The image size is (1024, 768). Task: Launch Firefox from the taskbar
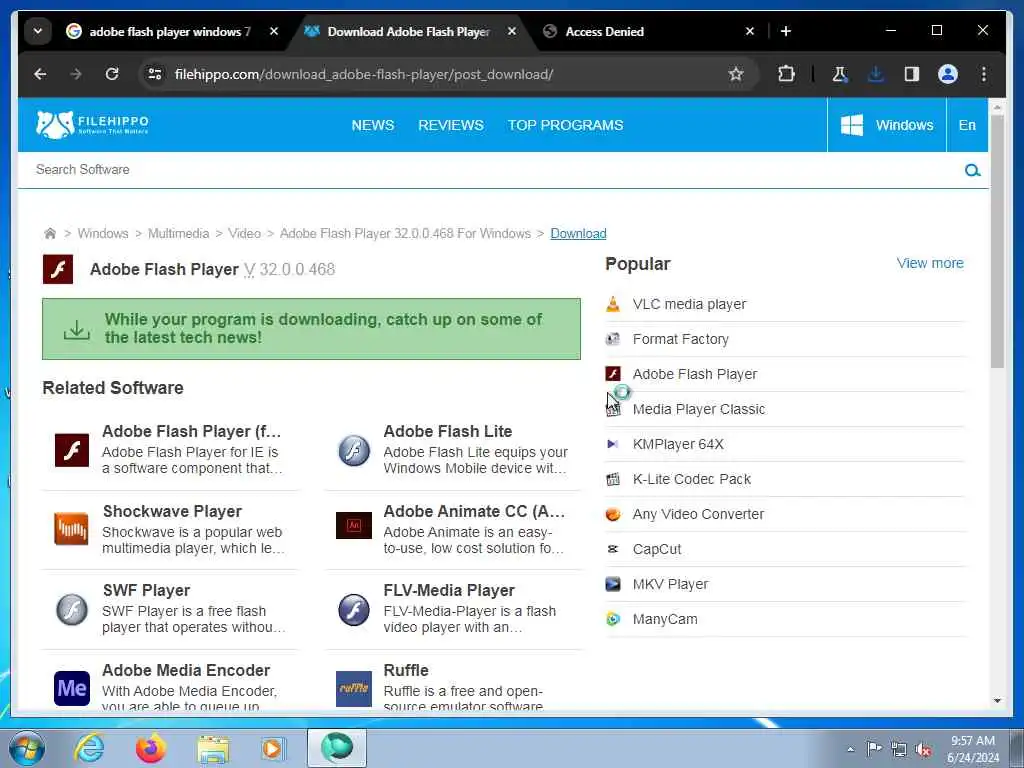pyautogui.click(x=150, y=748)
